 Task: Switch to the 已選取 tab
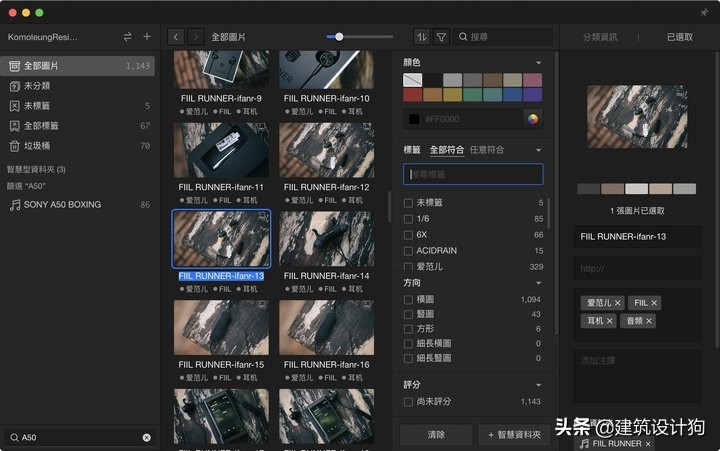(680, 37)
